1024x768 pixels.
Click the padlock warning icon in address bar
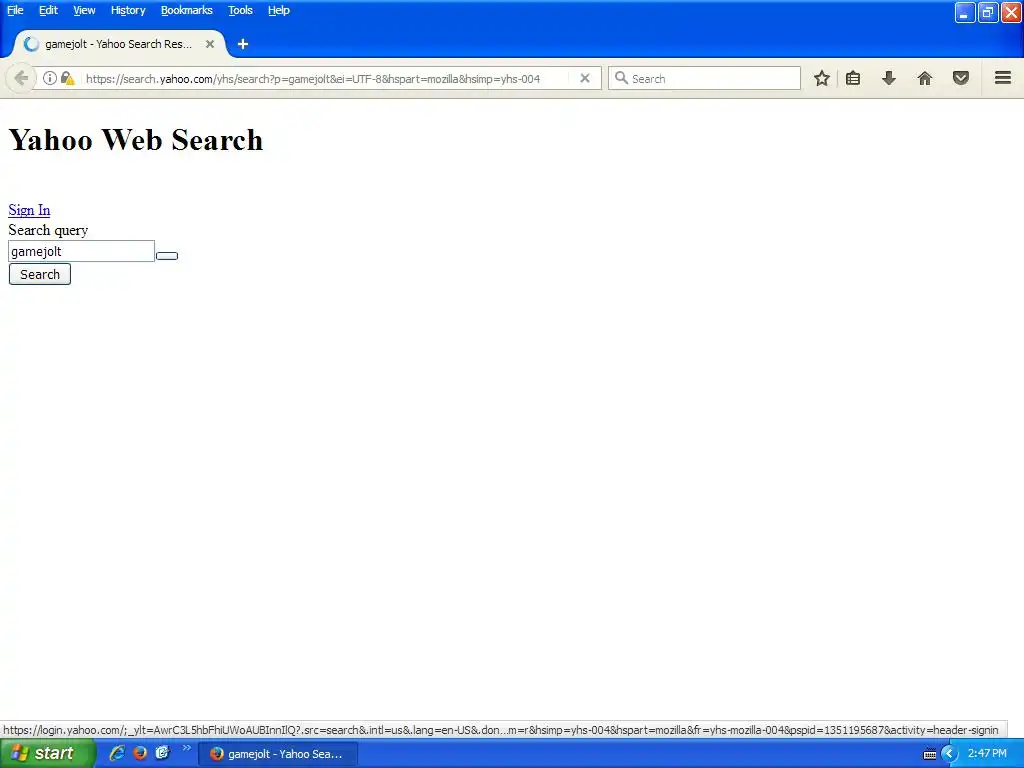click(67, 78)
